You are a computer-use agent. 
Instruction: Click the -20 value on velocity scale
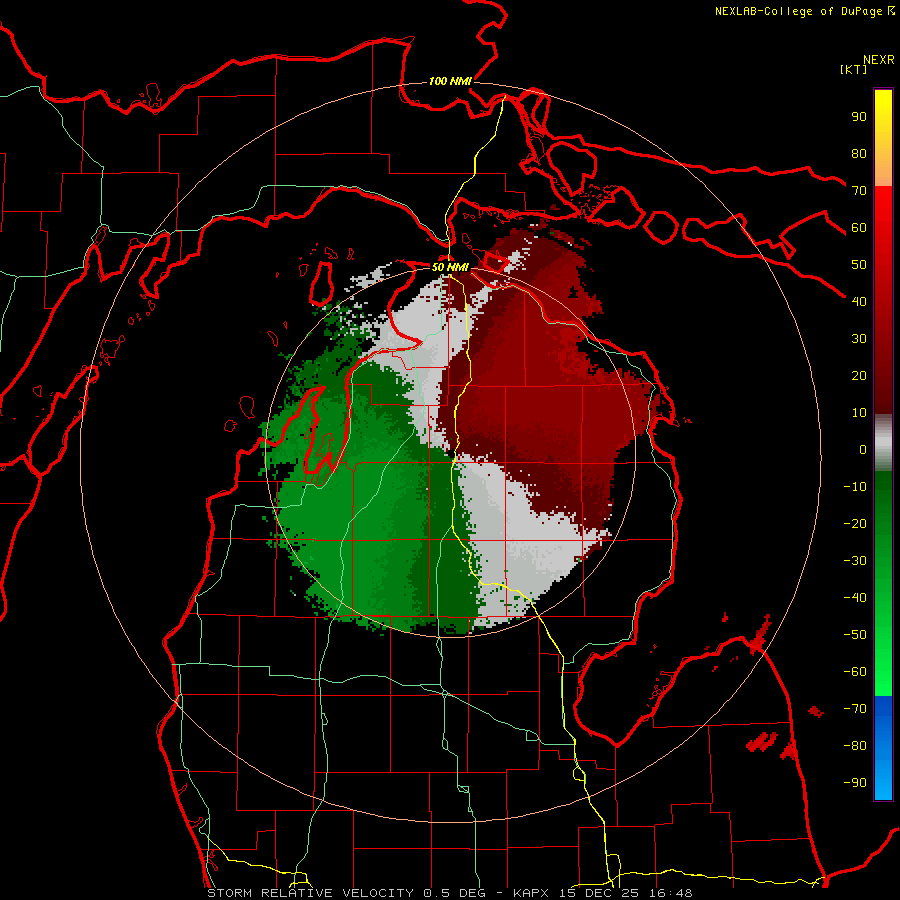click(855, 523)
